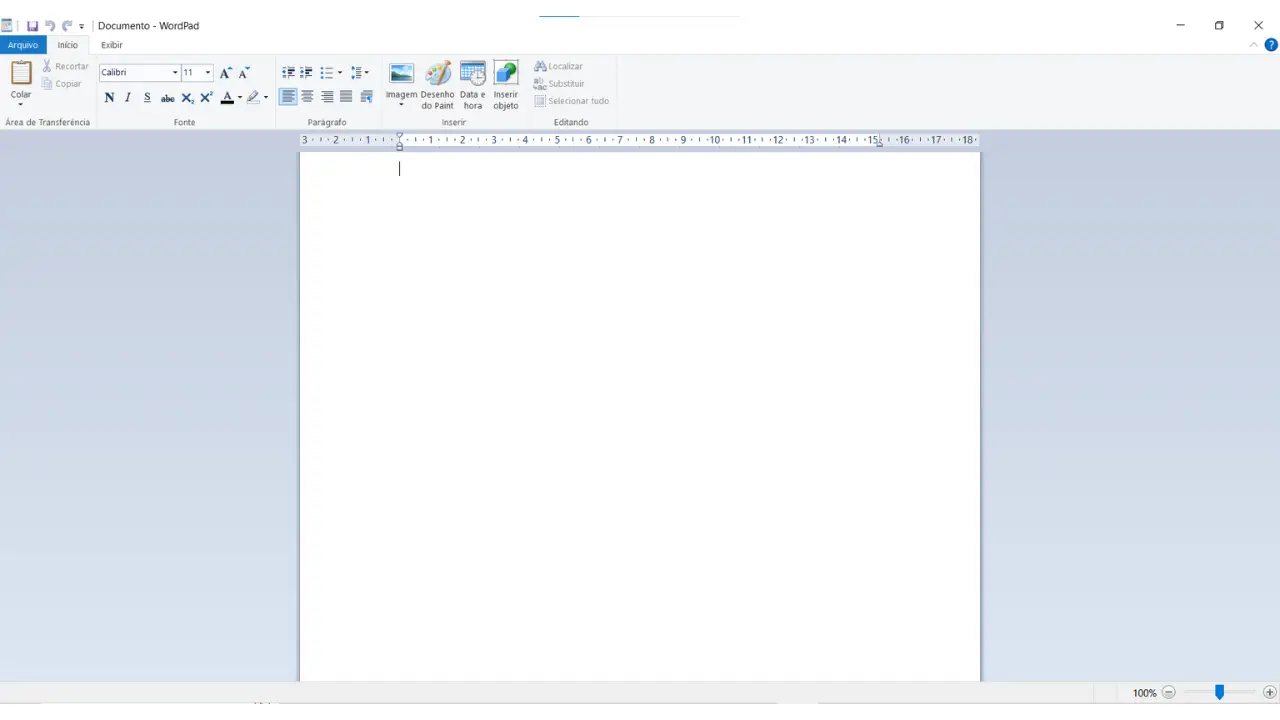Insert a Desenho do Paint drawing
1280x720 pixels.
click(437, 85)
